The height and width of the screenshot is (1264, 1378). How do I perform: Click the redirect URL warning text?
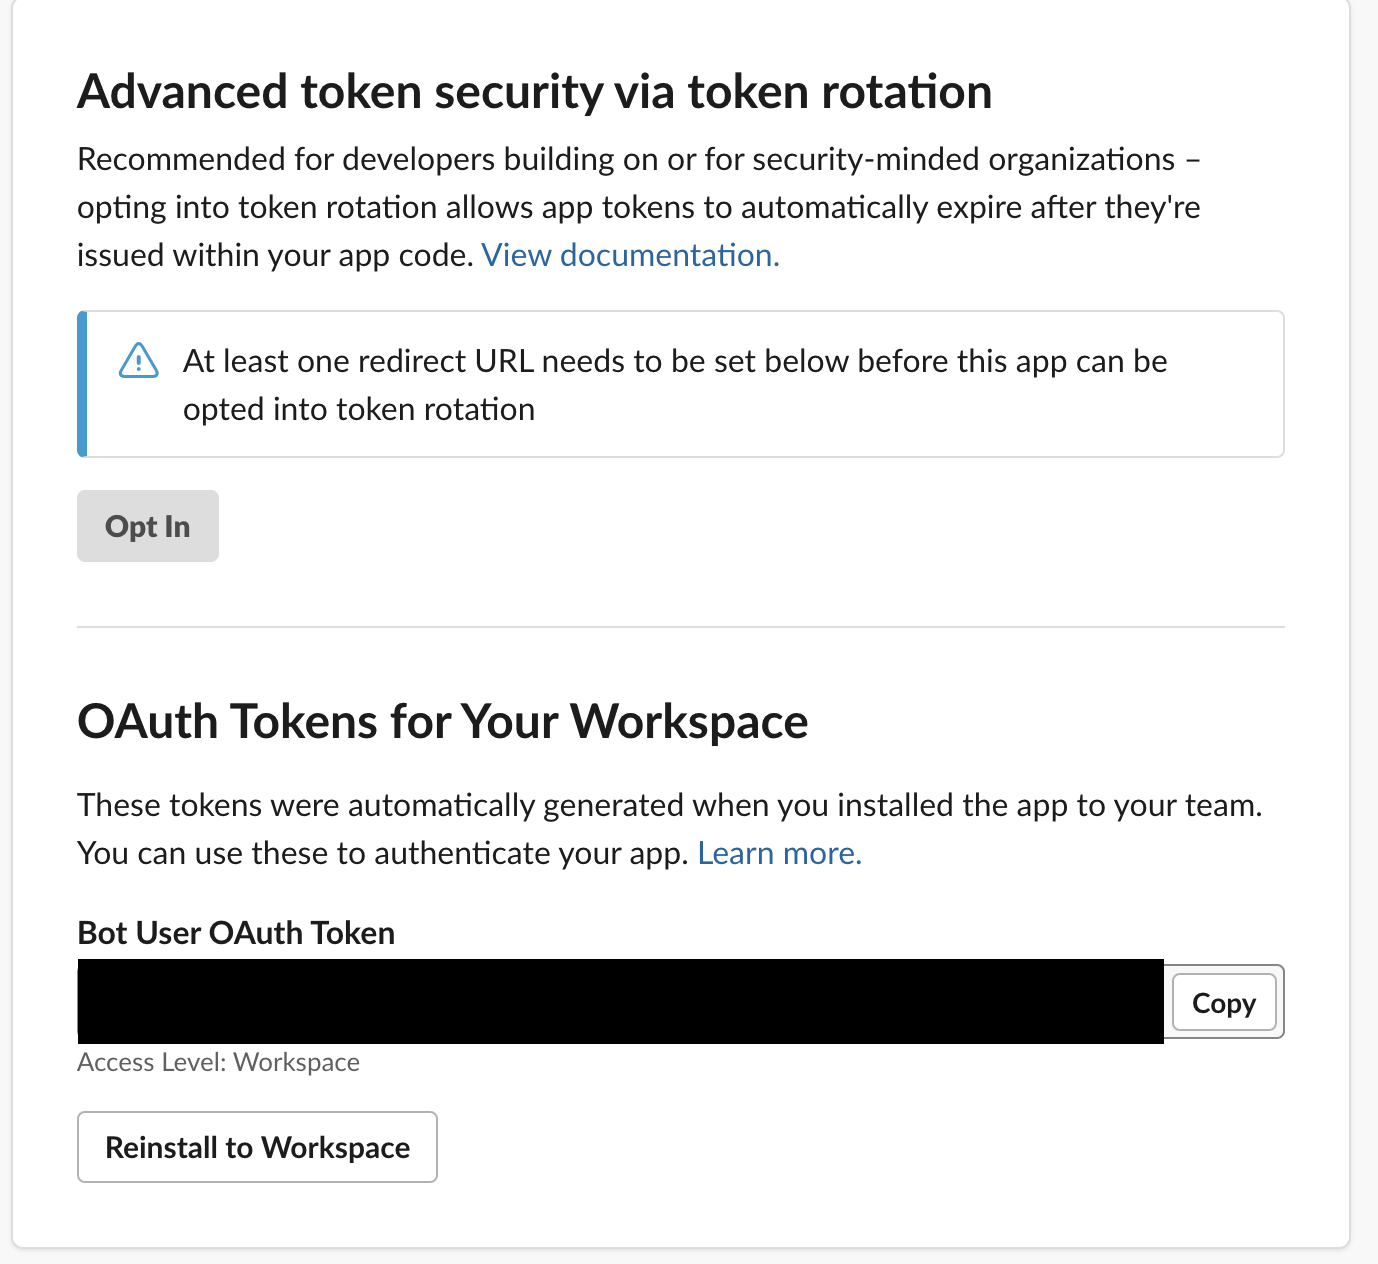coord(675,385)
